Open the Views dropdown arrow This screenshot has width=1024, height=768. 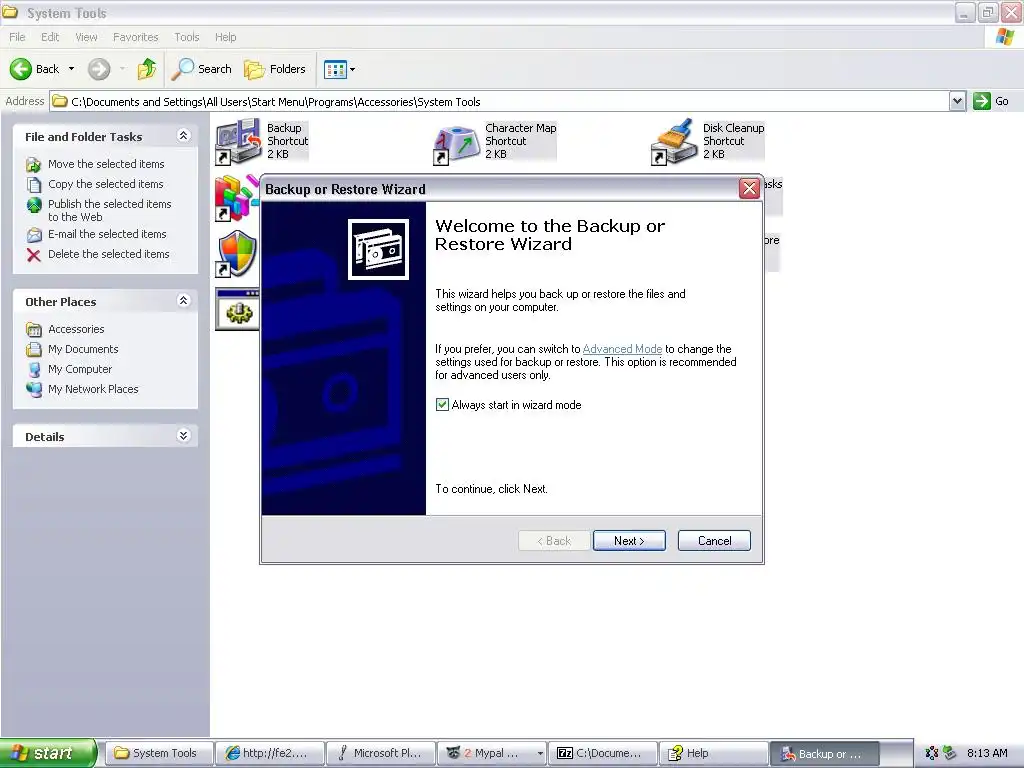[x=353, y=69]
